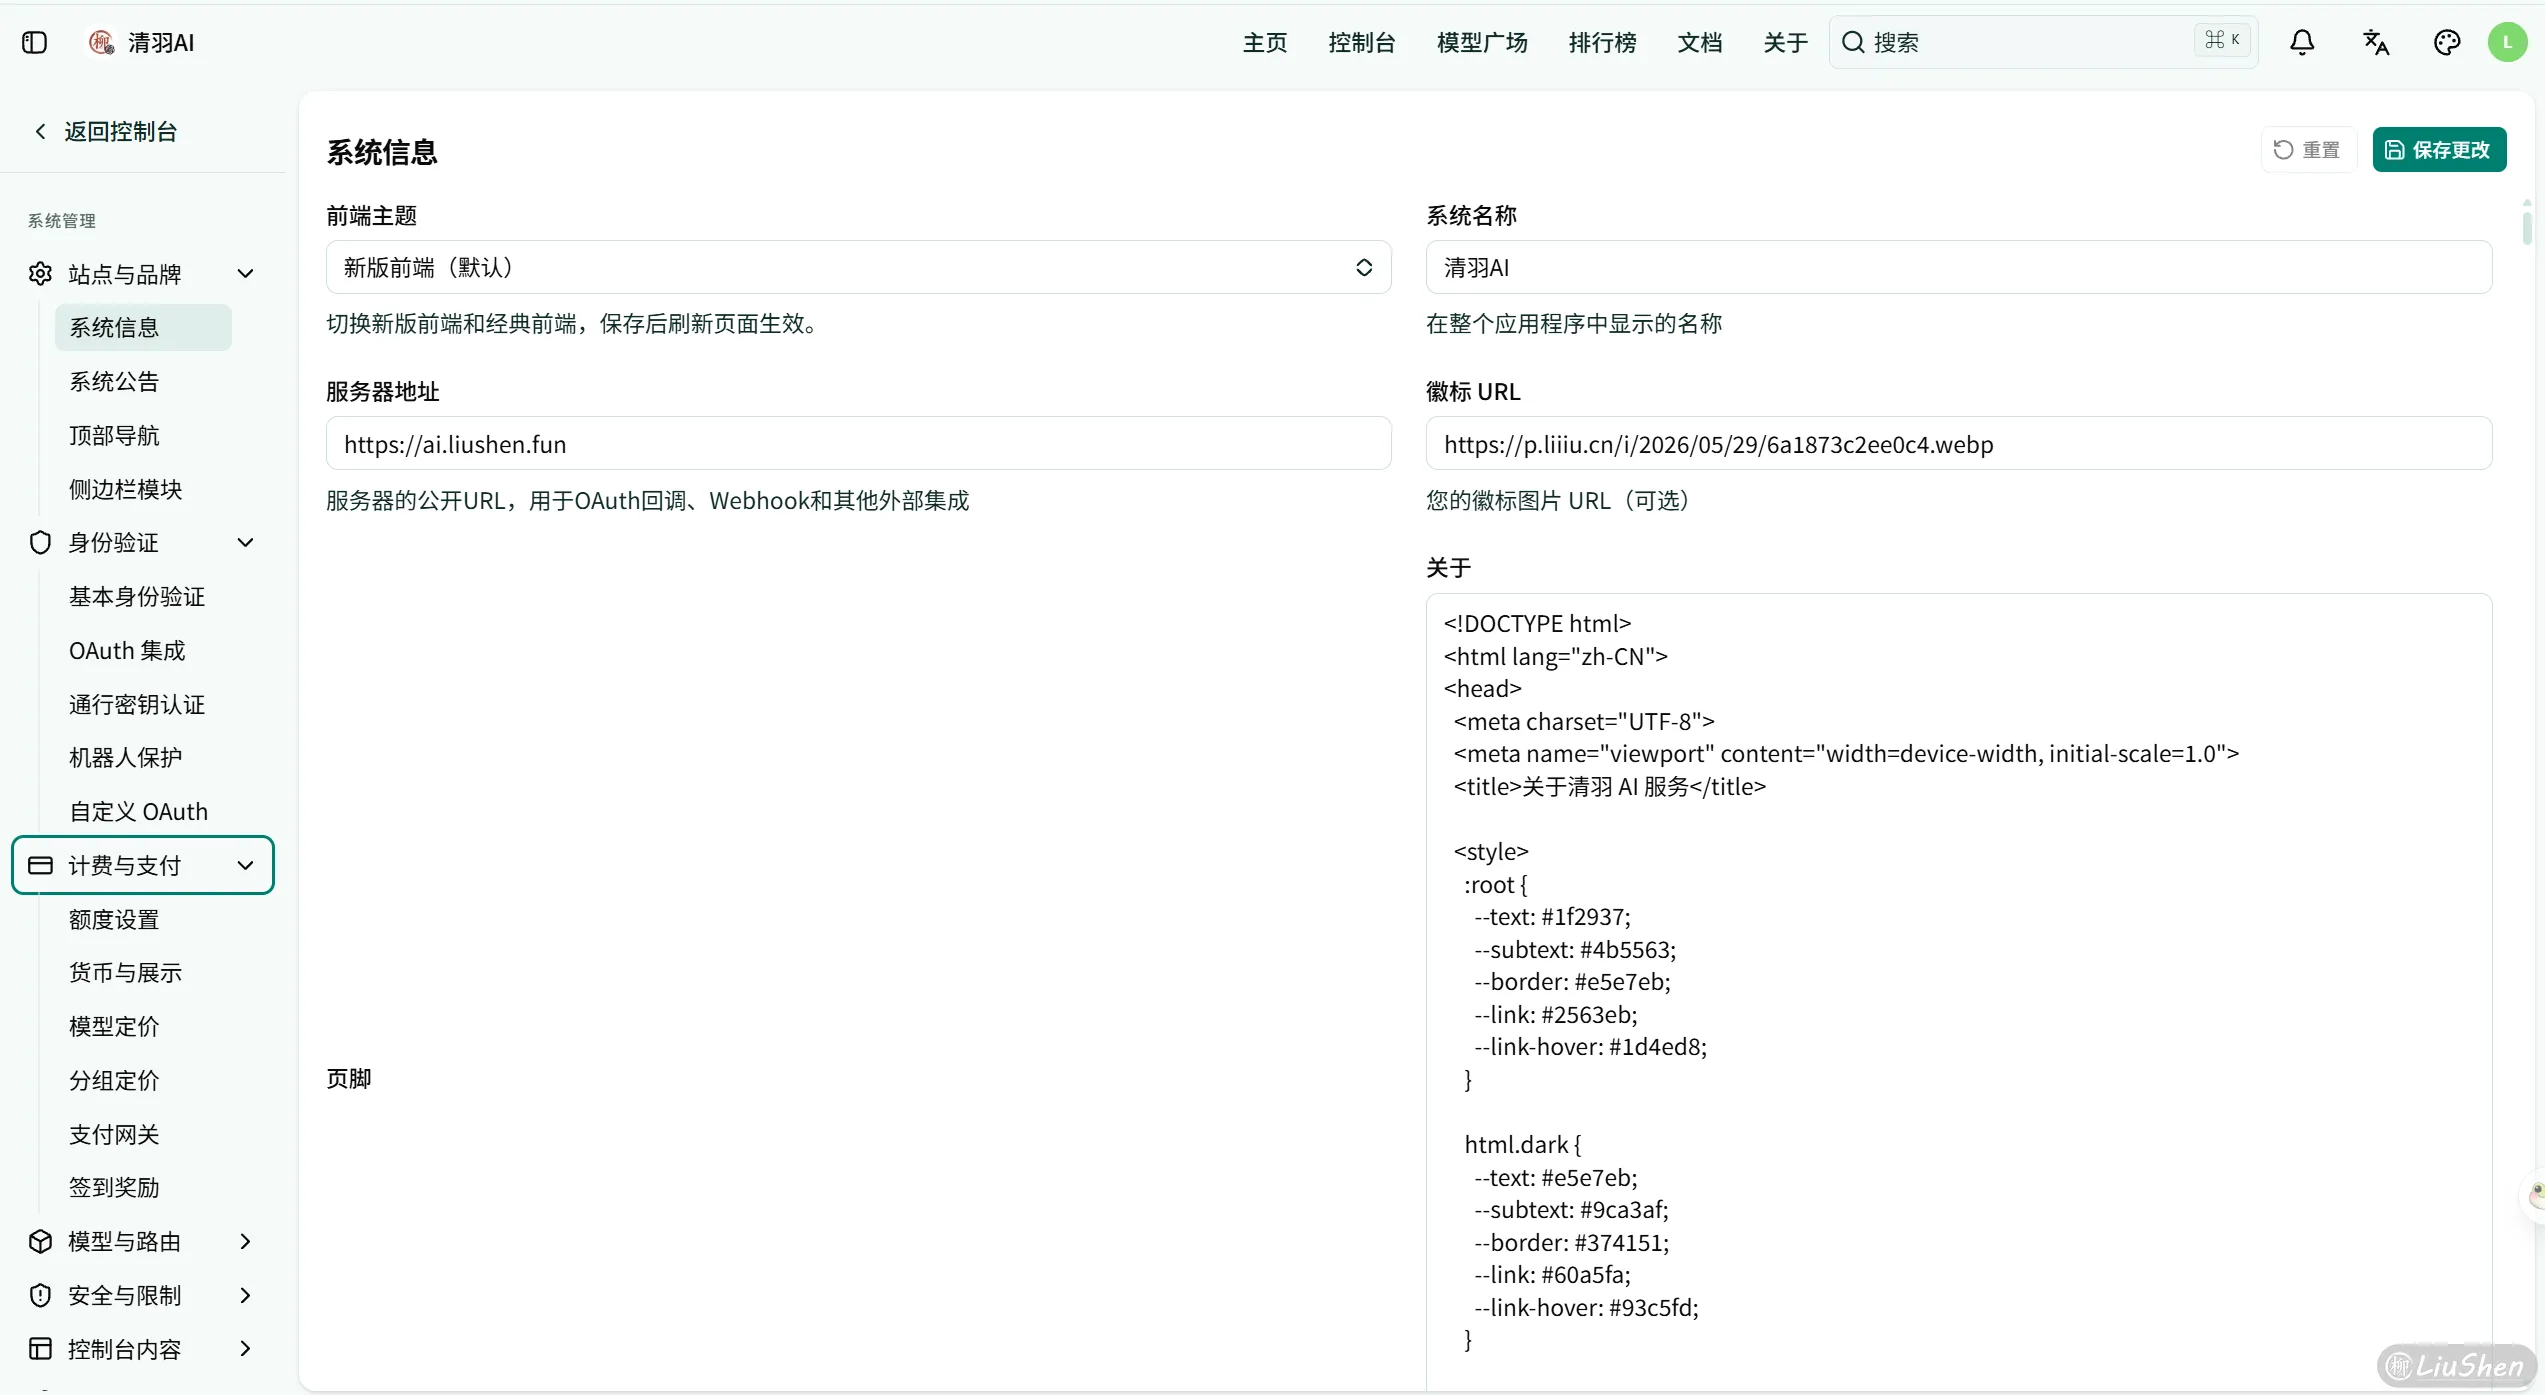The image size is (2545, 1395).
Task: Collapse the 计费与支付 section chevron
Action: click(245, 865)
